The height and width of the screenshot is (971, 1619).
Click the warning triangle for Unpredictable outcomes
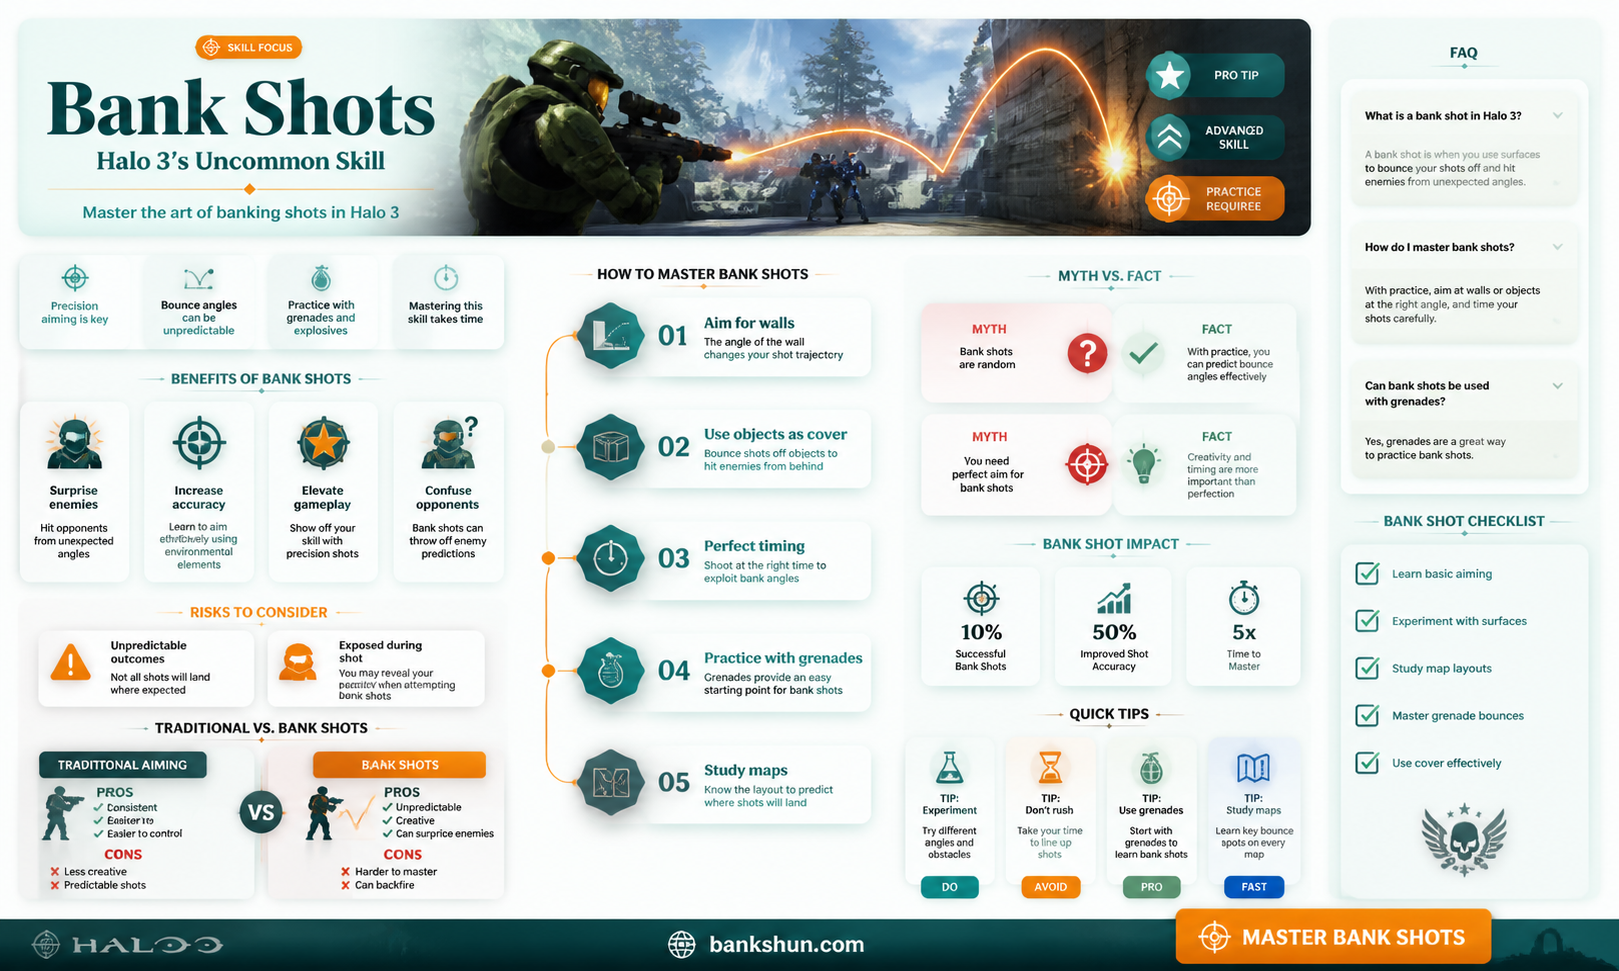coord(71,663)
